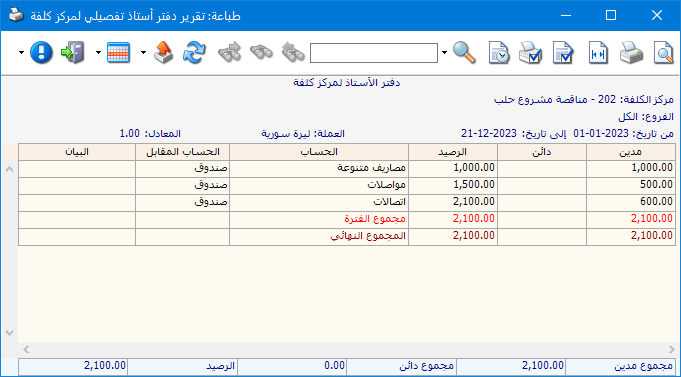Click the المعادل: 1.00 text
Viewport: 681px width, 377px height.
pyautogui.click(x=150, y=133)
